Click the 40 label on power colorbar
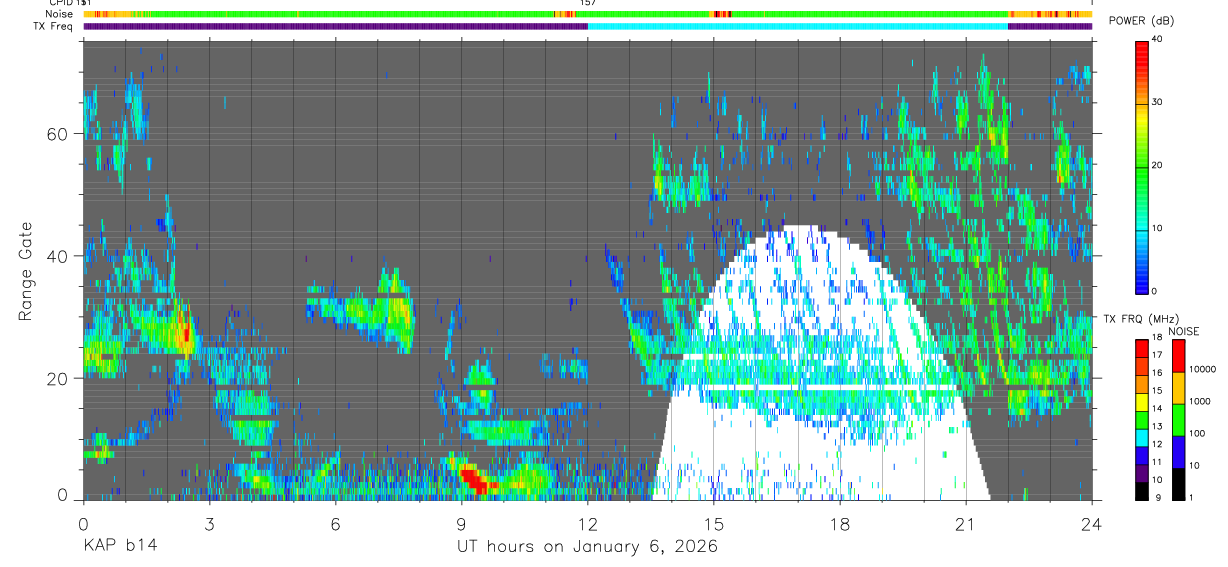1228x567 pixels. coord(1157,40)
